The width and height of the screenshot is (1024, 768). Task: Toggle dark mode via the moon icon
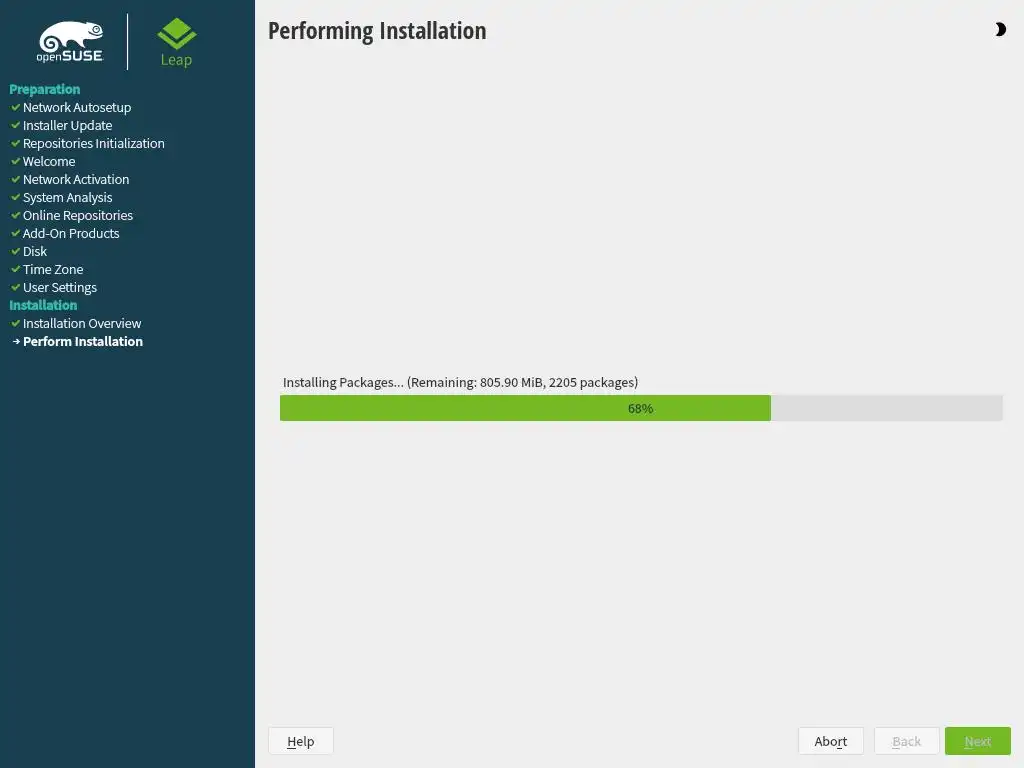[x=1000, y=29]
